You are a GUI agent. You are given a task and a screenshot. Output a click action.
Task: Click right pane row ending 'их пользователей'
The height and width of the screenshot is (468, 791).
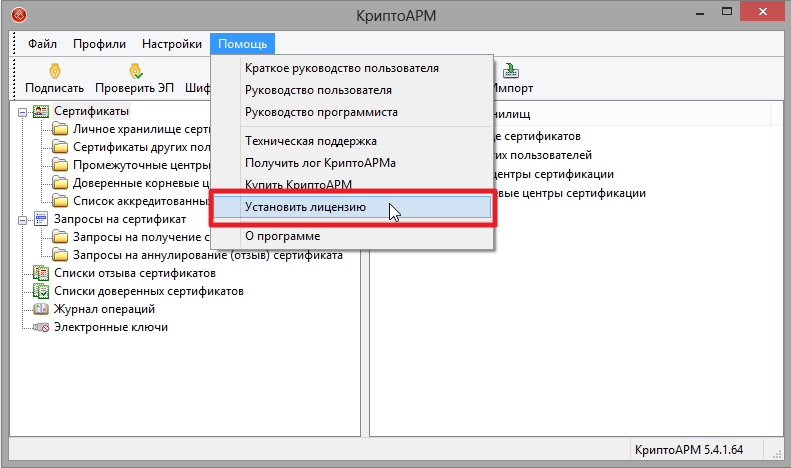pyautogui.click(x=543, y=155)
